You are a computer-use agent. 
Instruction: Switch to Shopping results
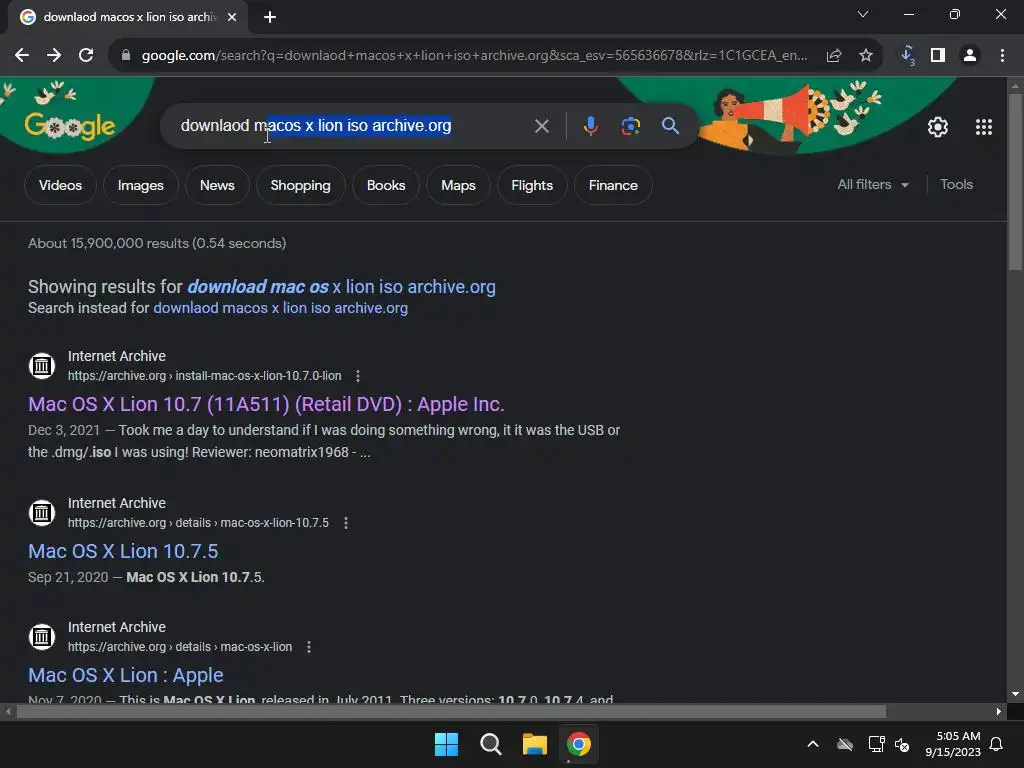300,185
